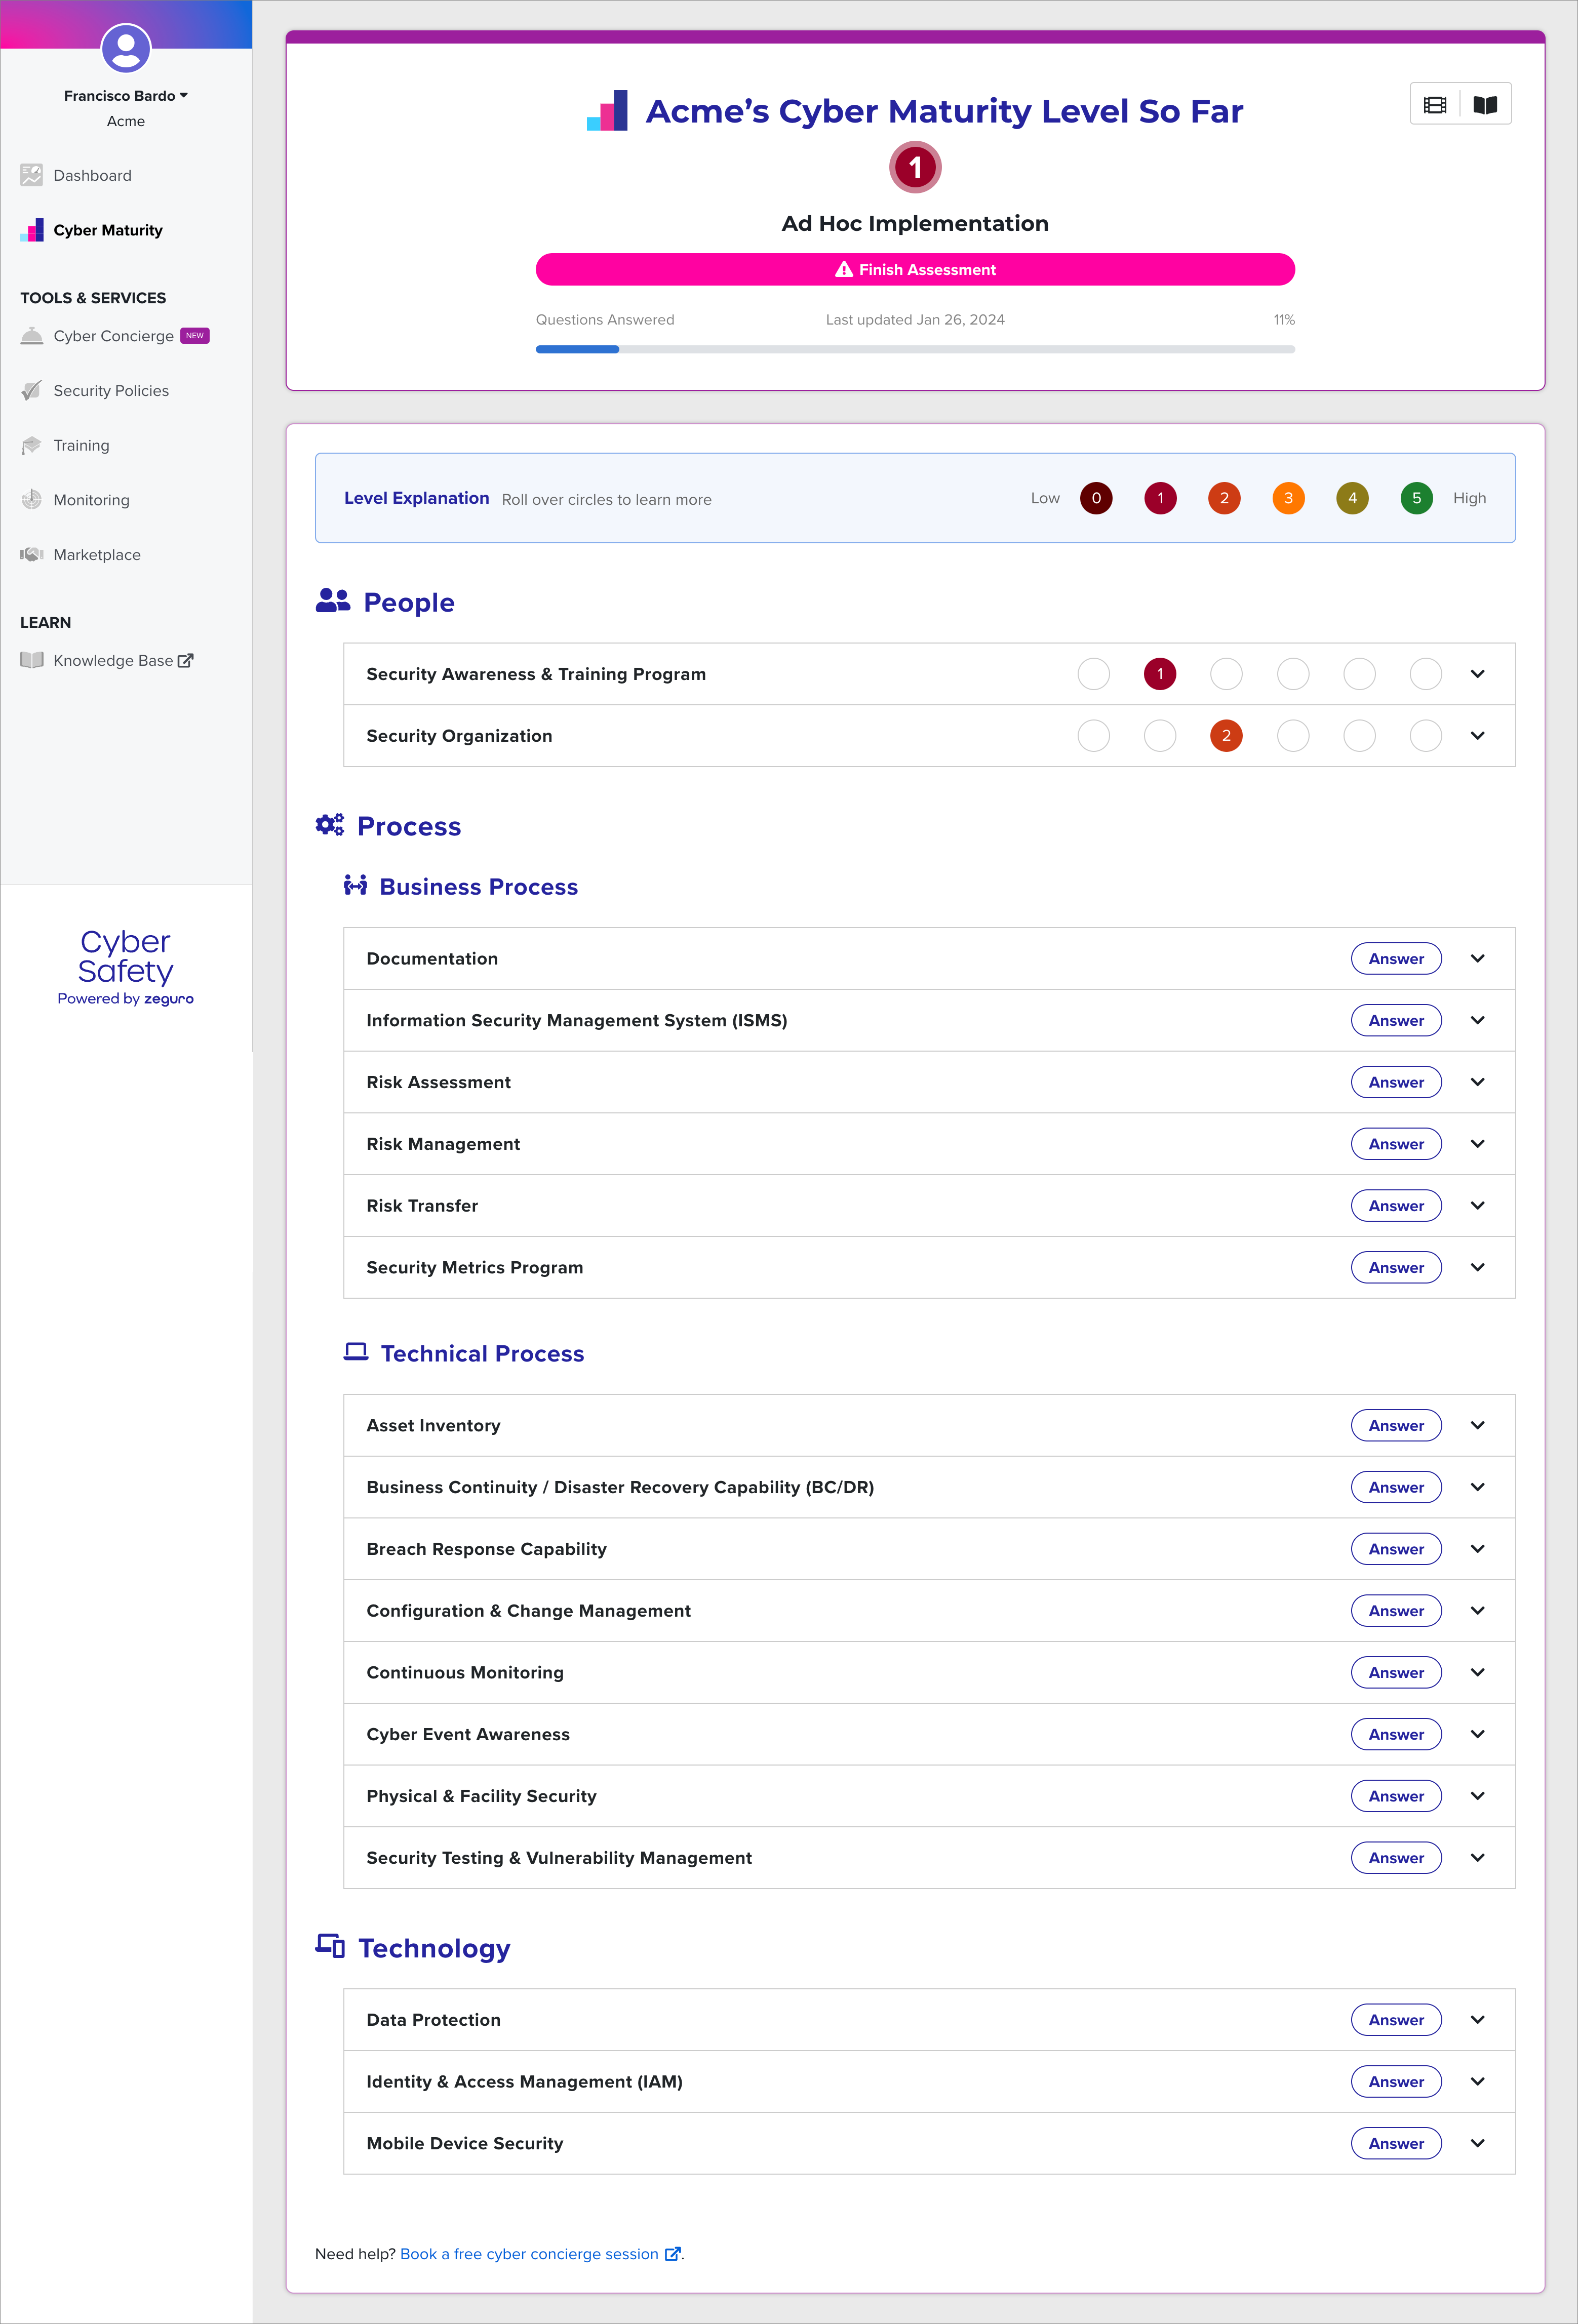Select level 0 for Security Organization
1578x2324 pixels.
coord(1094,736)
